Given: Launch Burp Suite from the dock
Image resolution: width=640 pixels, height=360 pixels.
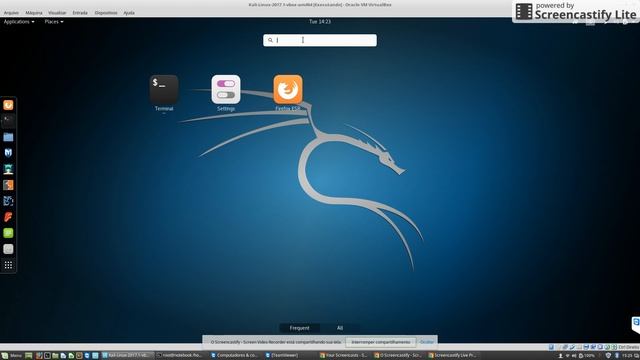Looking at the screenshot, I should tap(8, 185).
